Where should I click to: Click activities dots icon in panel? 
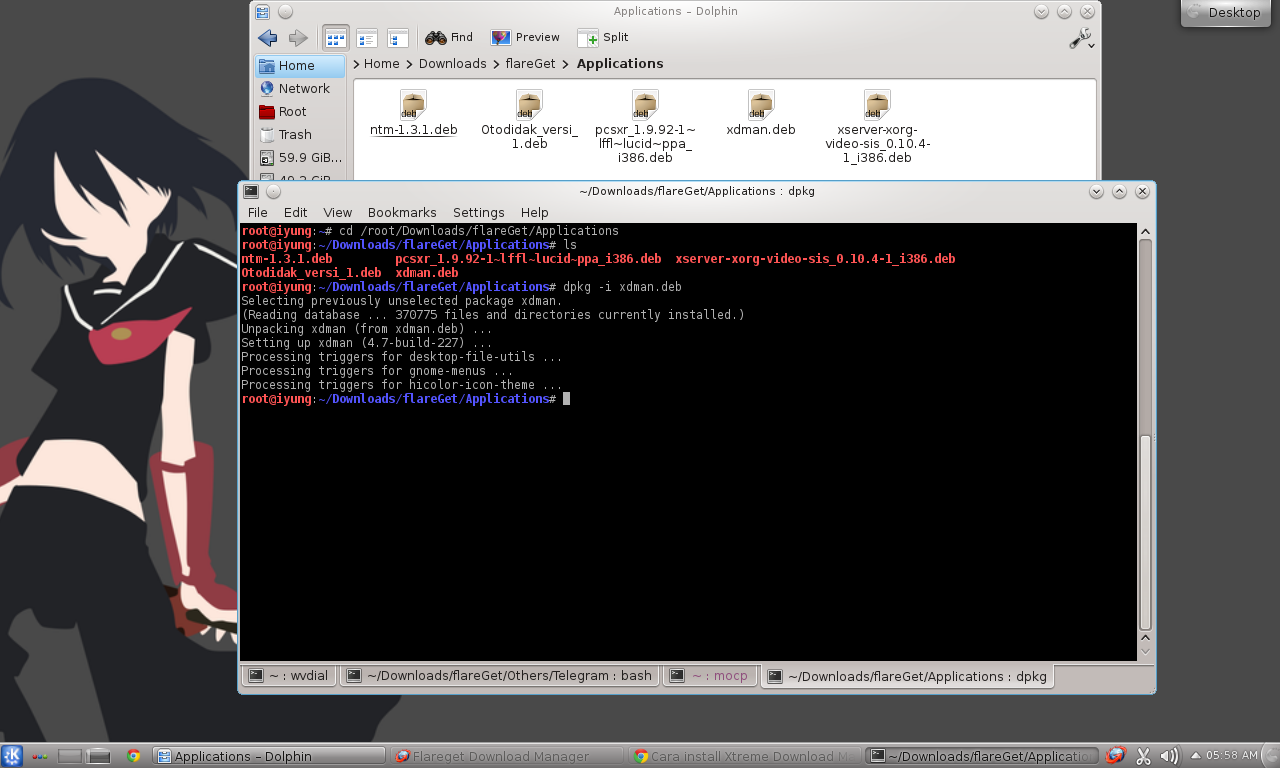[41, 756]
